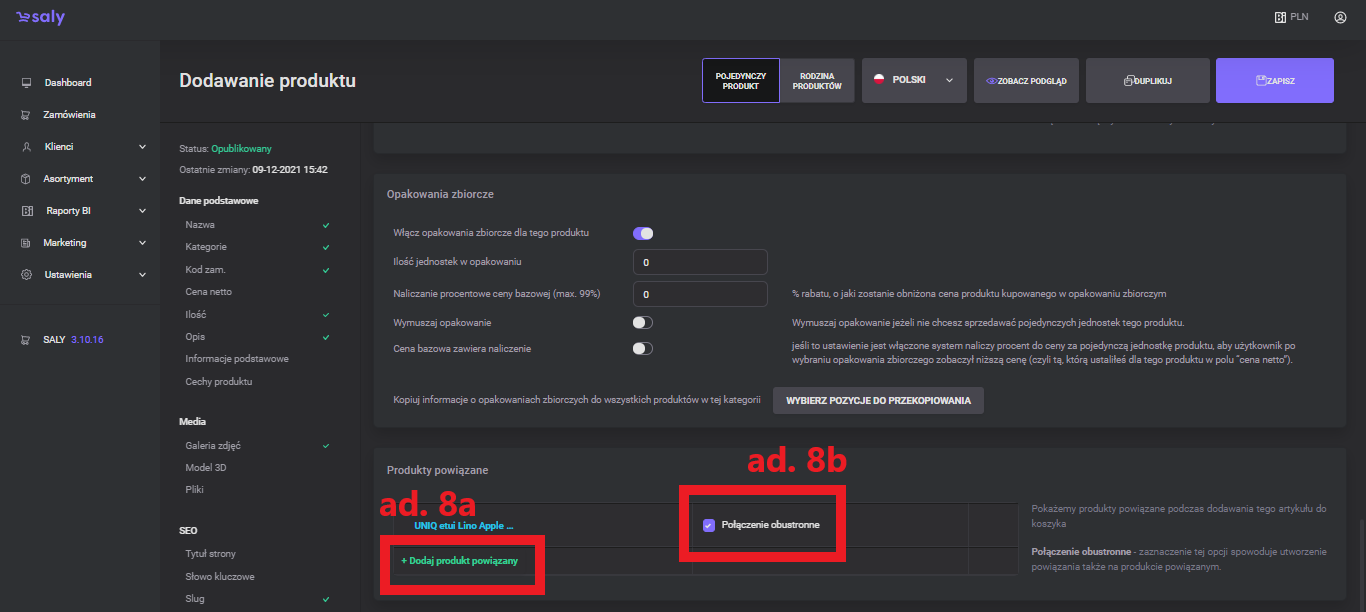The height and width of the screenshot is (612, 1366).
Task: Toggle collective packaging for this product
Action: pyautogui.click(x=642, y=233)
